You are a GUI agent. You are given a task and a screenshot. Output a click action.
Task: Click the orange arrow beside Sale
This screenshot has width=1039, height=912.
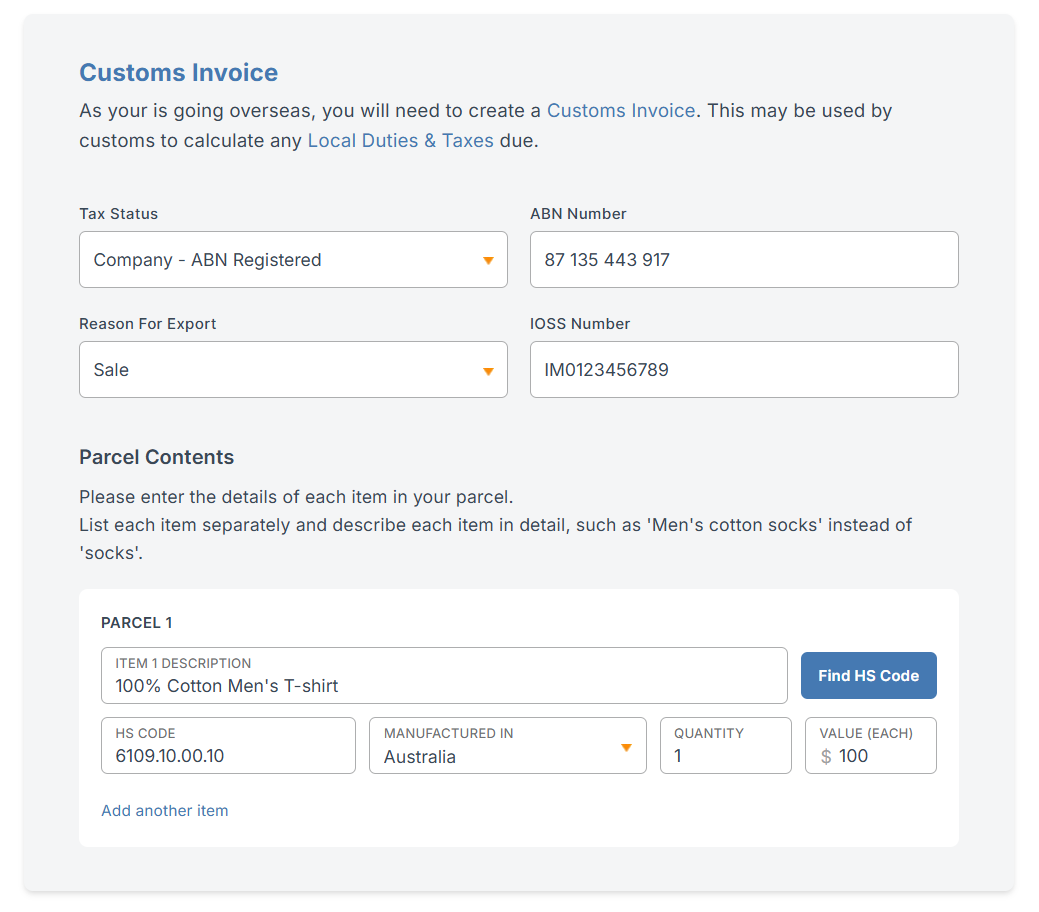point(488,371)
